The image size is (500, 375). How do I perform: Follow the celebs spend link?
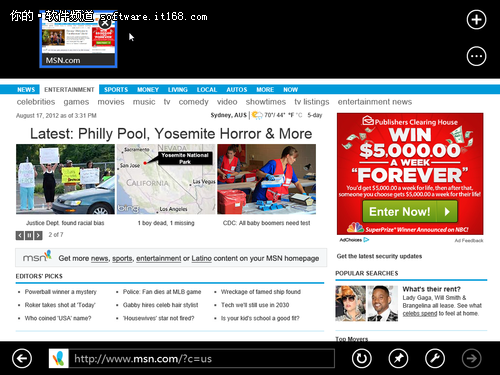[x=420, y=314]
